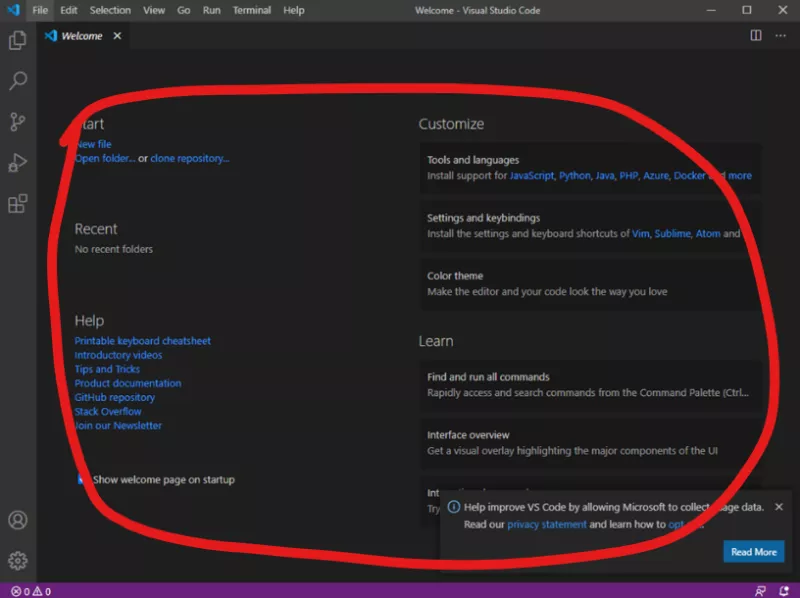Open the editor More Actions ellipsis
800x598 pixels.
point(780,35)
